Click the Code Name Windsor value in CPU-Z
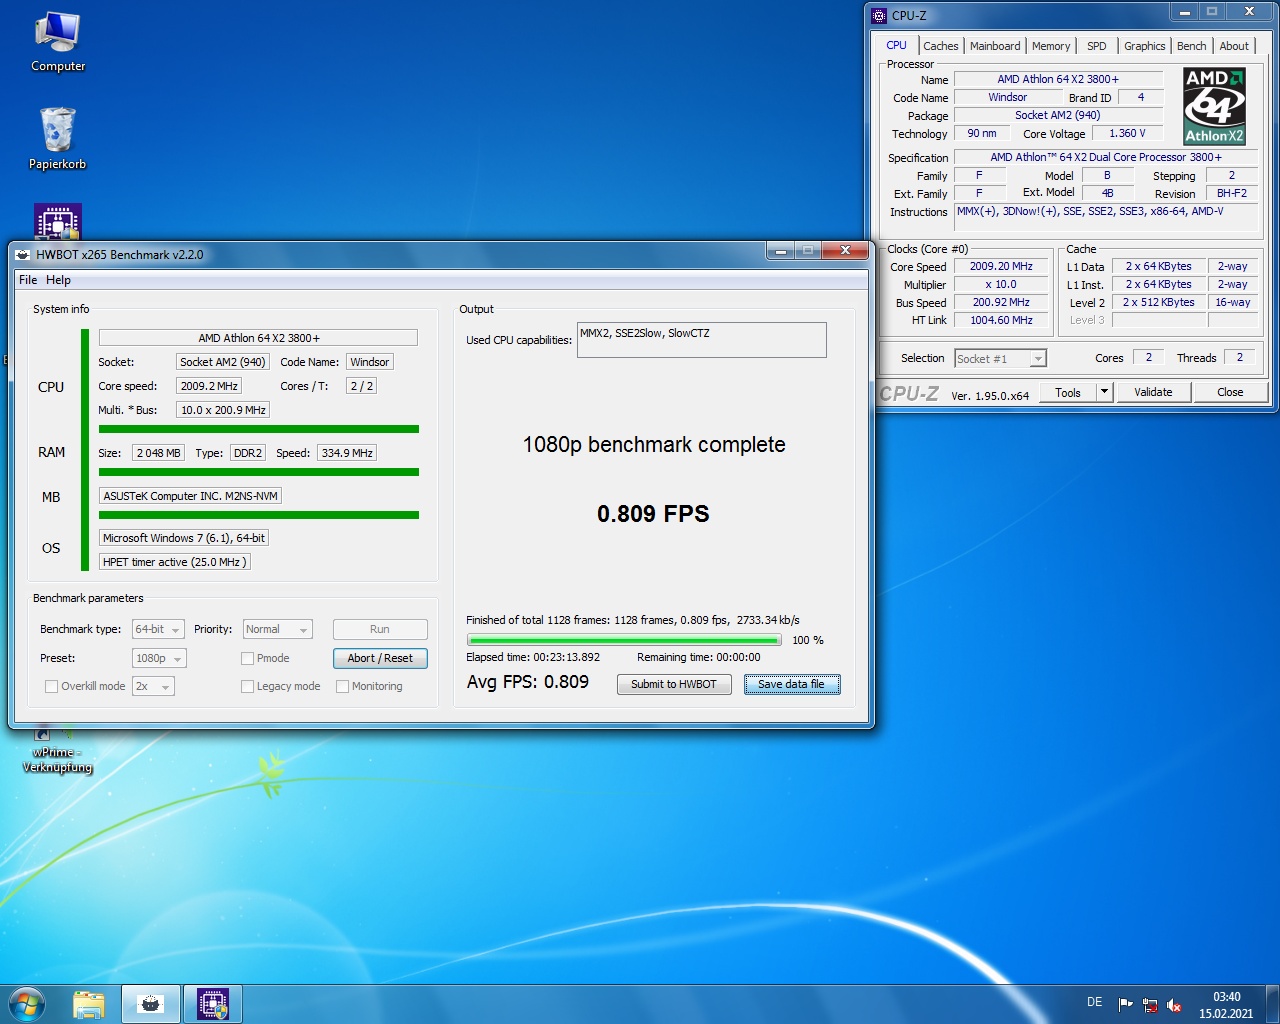1280x1024 pixels. pos(1007,97)
